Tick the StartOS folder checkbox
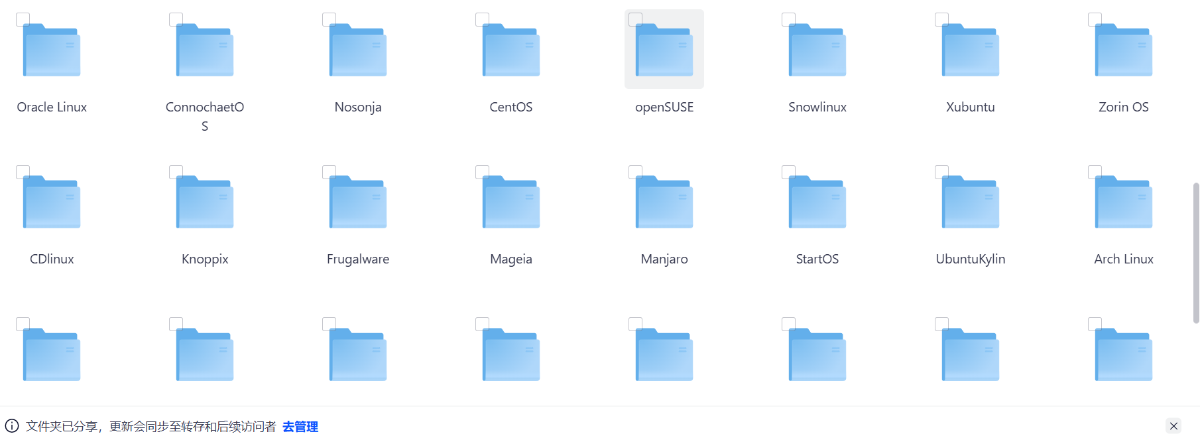Viewport: 1200px width, 436px height. (x=788, y=171)
